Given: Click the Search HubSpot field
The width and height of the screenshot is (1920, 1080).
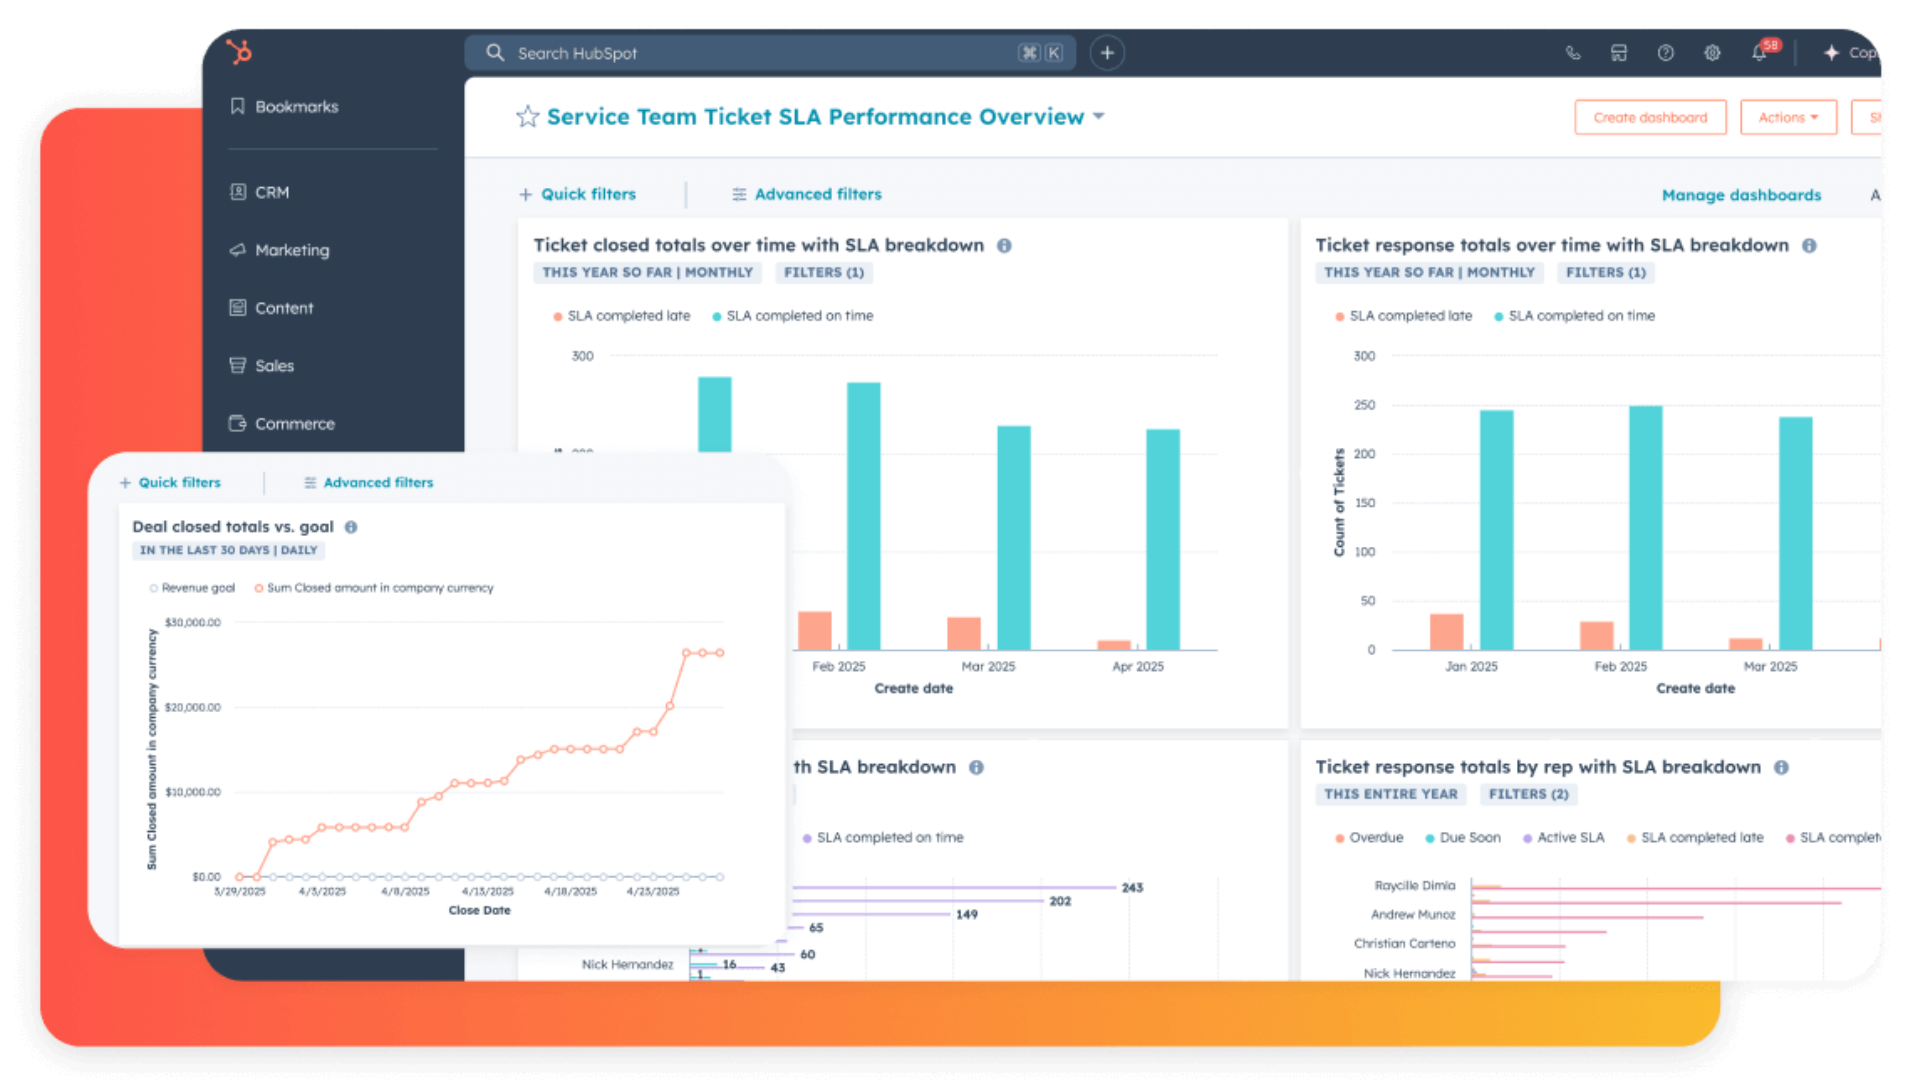Looking at the screenshot, I should pyautogui.click(x=760, y=53).
